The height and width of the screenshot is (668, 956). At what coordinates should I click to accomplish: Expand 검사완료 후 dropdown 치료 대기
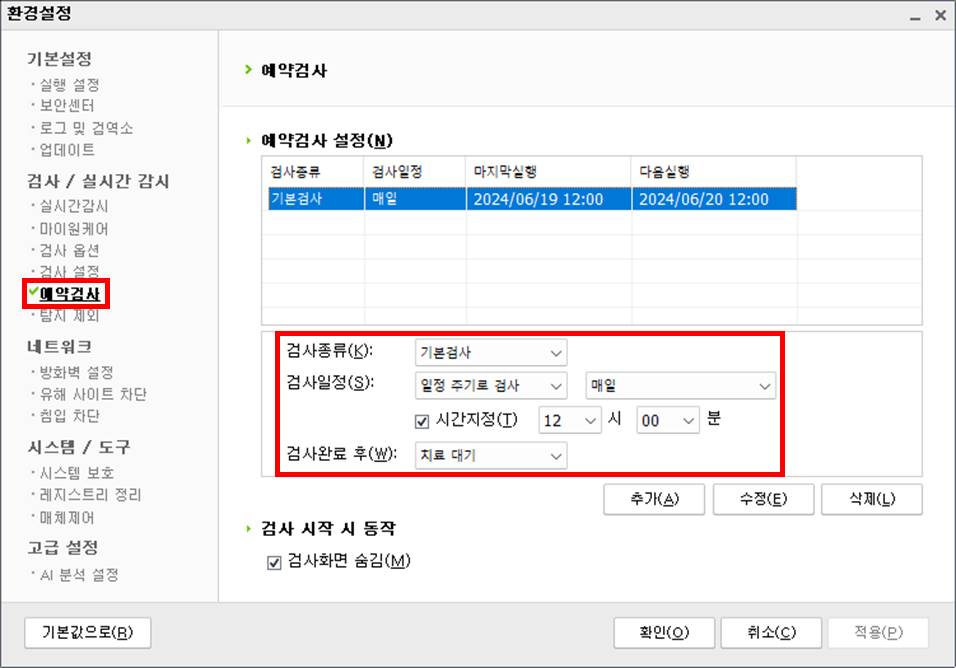[491, 455]
